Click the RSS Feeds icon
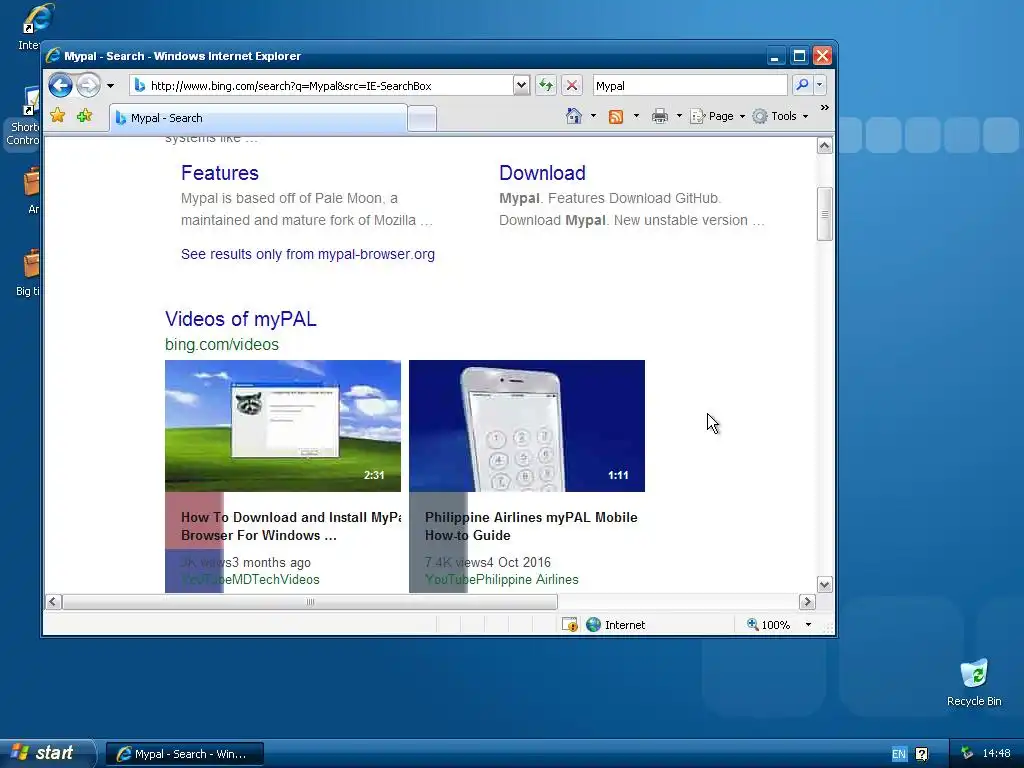The width and height of the screenshot is (1024, 768). (615, 116)
